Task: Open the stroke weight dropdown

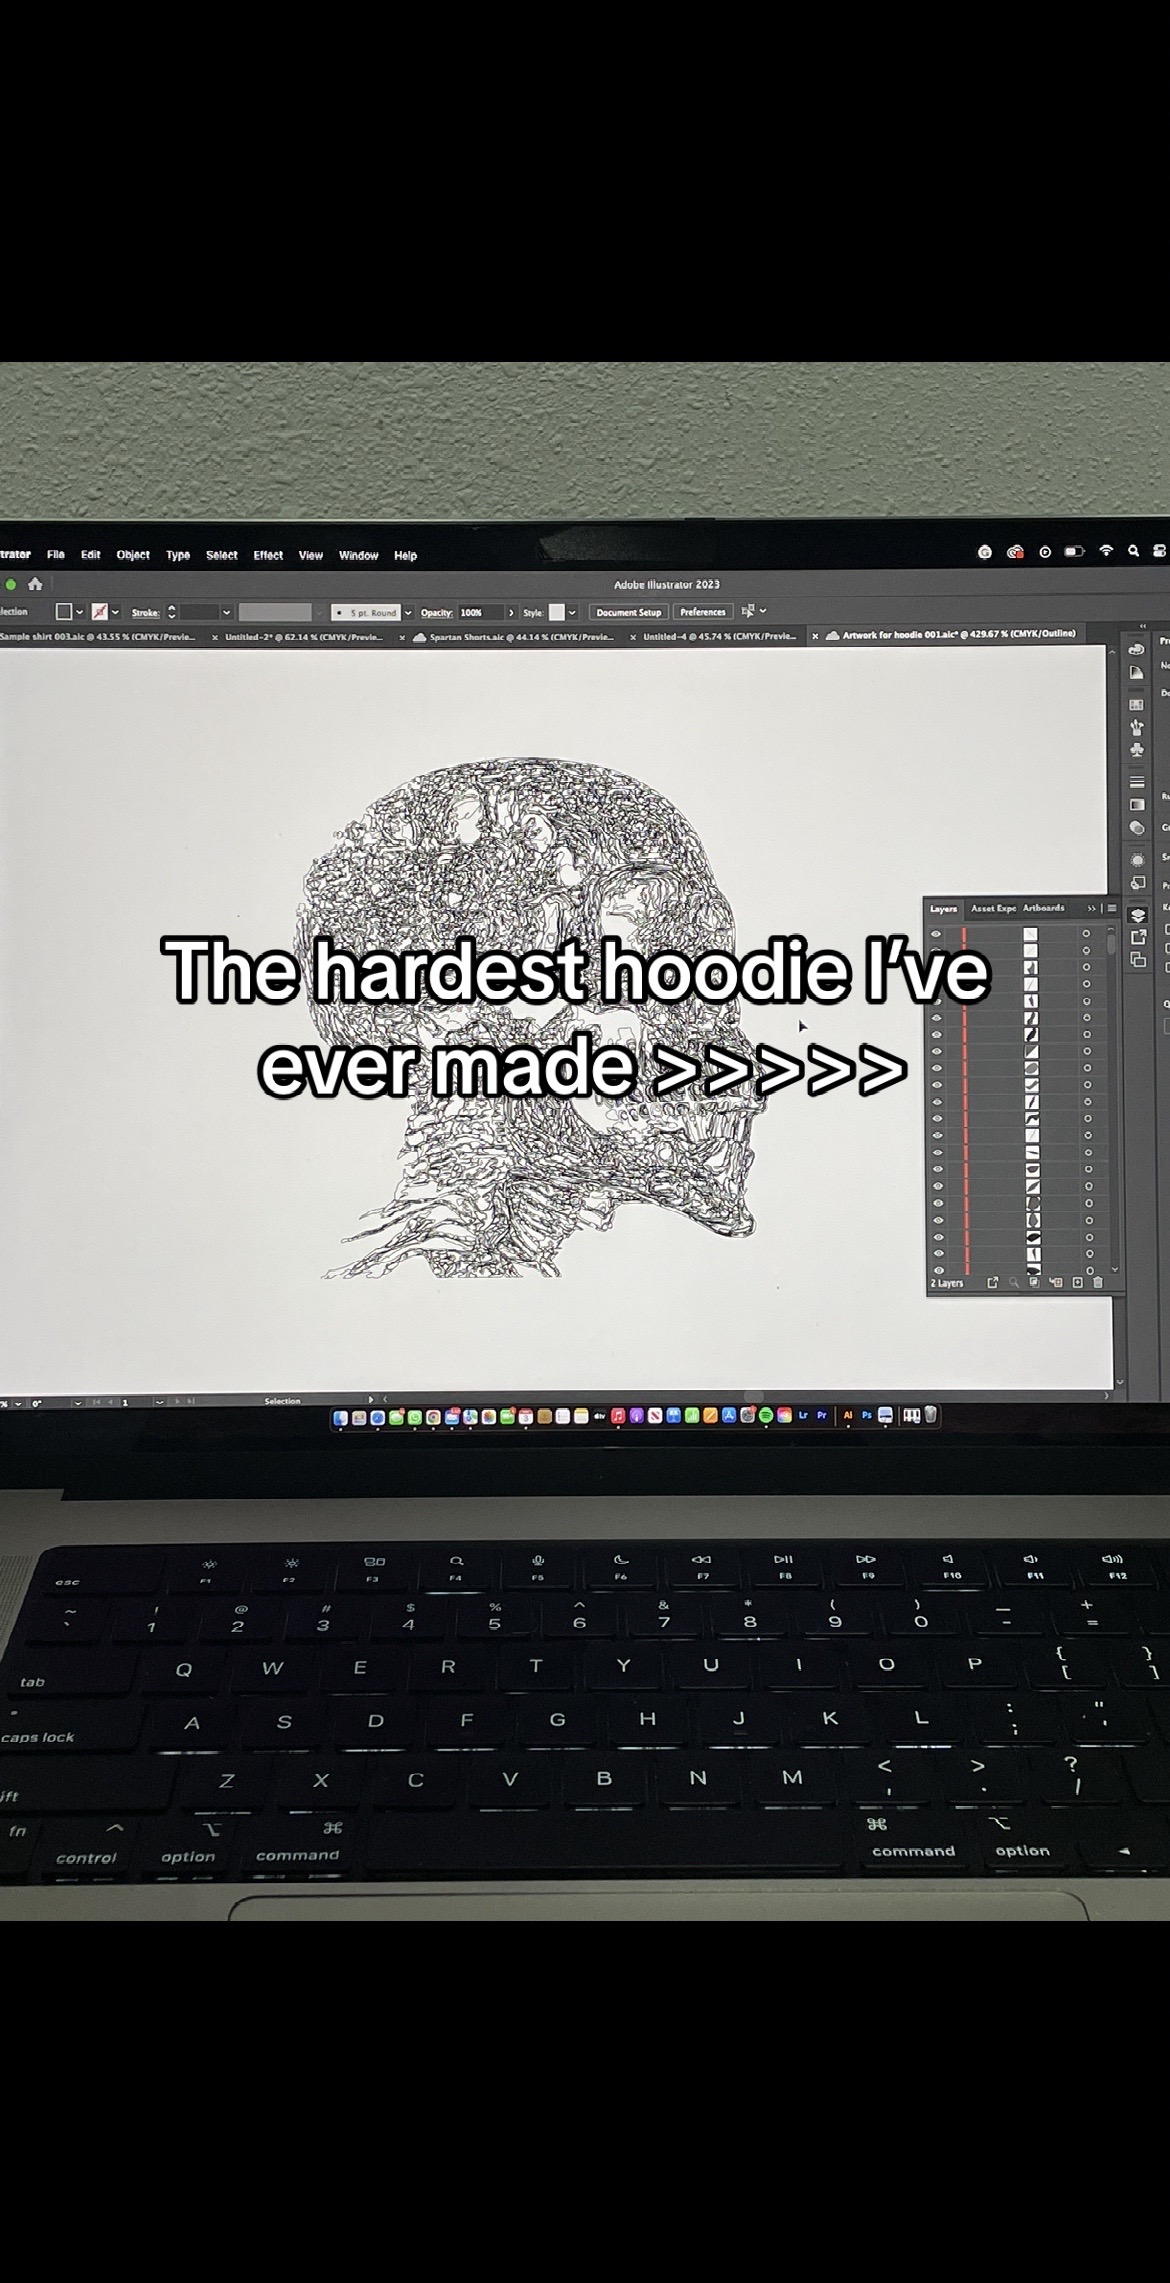Action: [x=227, y=612]
